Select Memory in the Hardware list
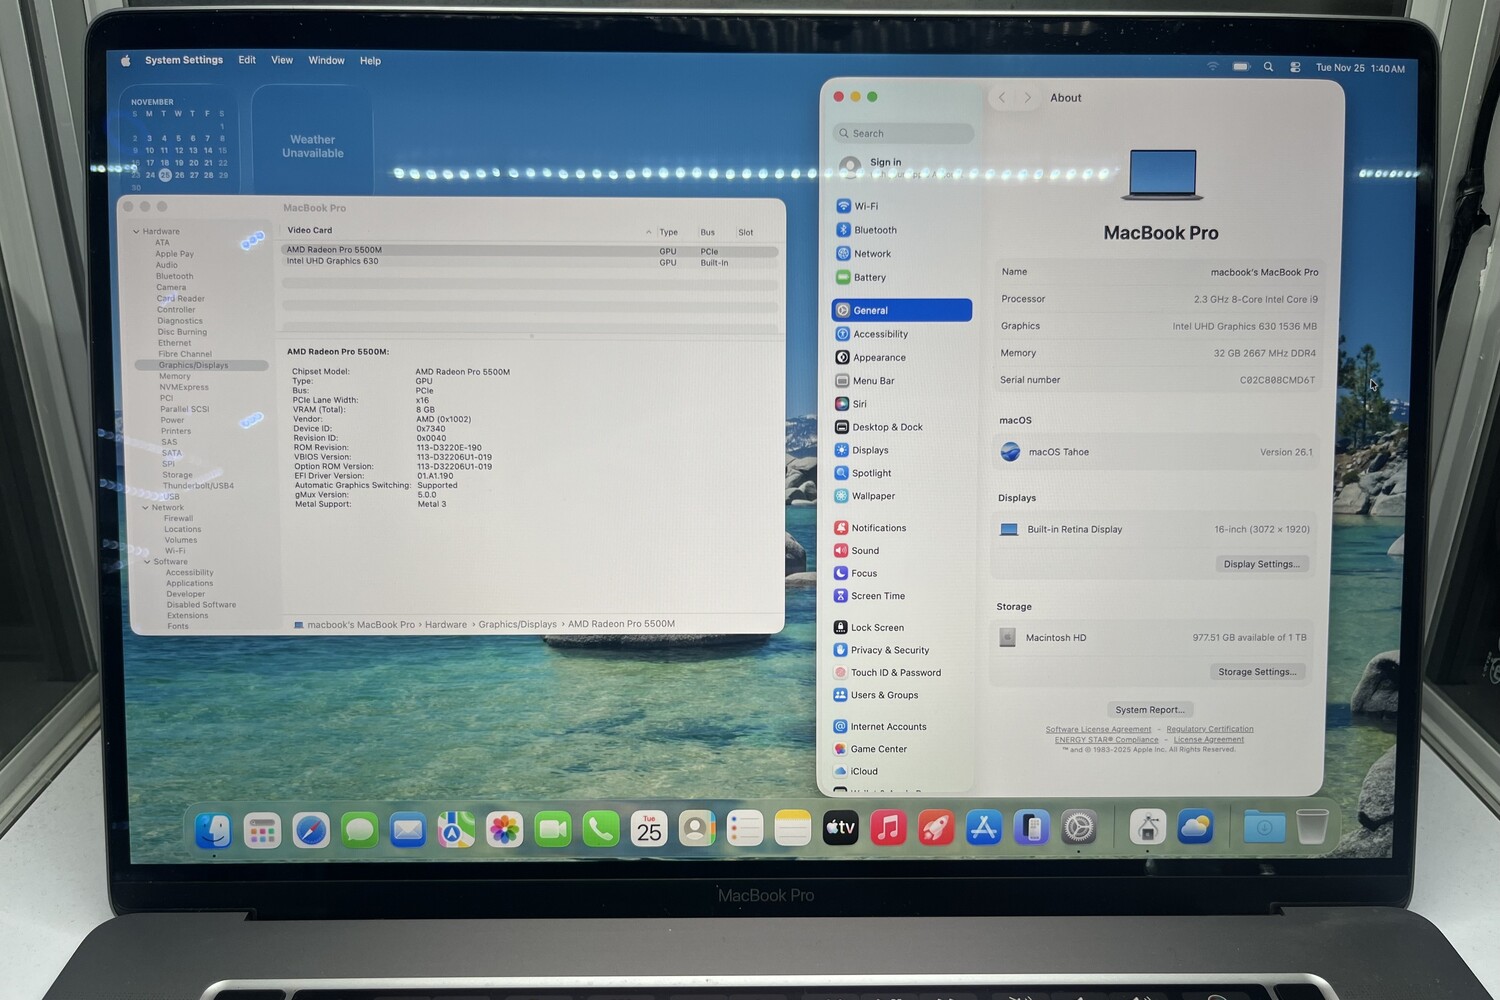 (174, 377)
